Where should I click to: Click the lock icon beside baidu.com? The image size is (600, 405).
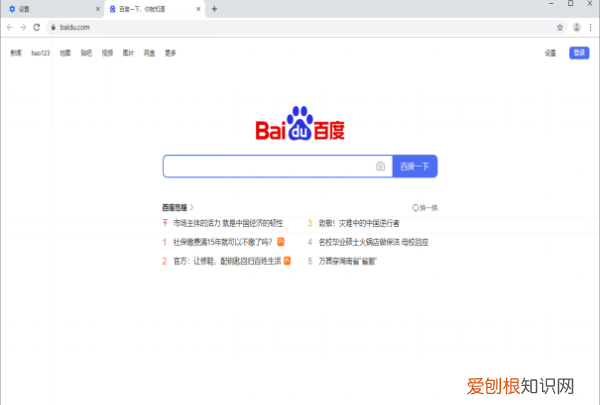(x=53, y=27)
